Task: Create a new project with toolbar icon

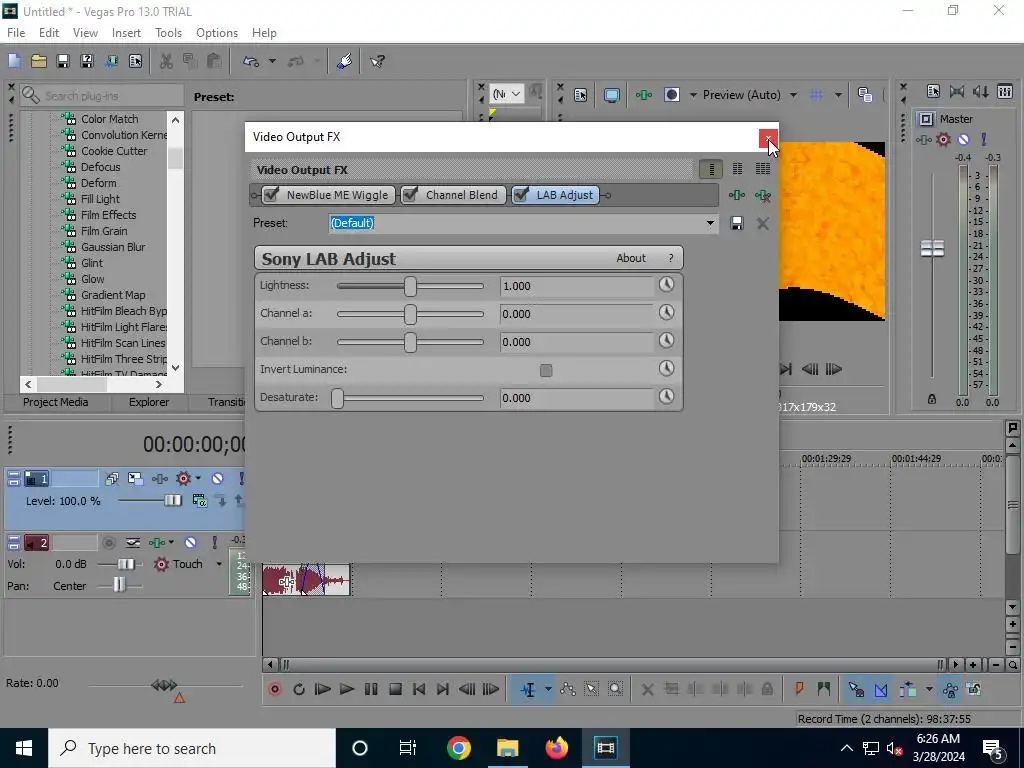Action: click(14, 61)
